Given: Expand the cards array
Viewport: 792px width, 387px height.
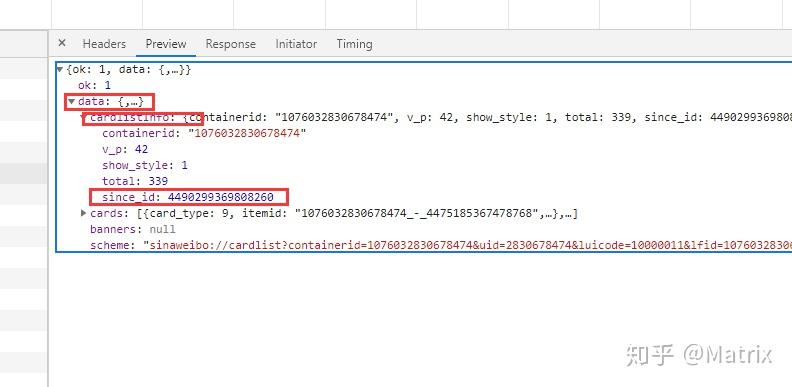Looking at the screenshot, I should coord(84,213).
